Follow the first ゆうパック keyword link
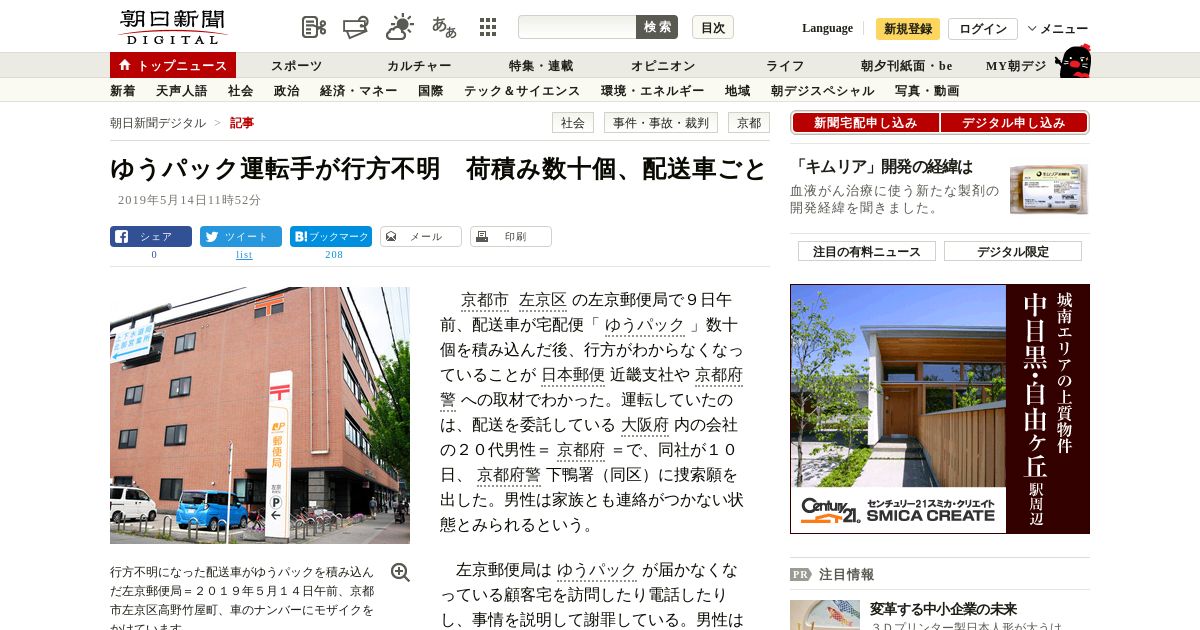 (644, 325)
